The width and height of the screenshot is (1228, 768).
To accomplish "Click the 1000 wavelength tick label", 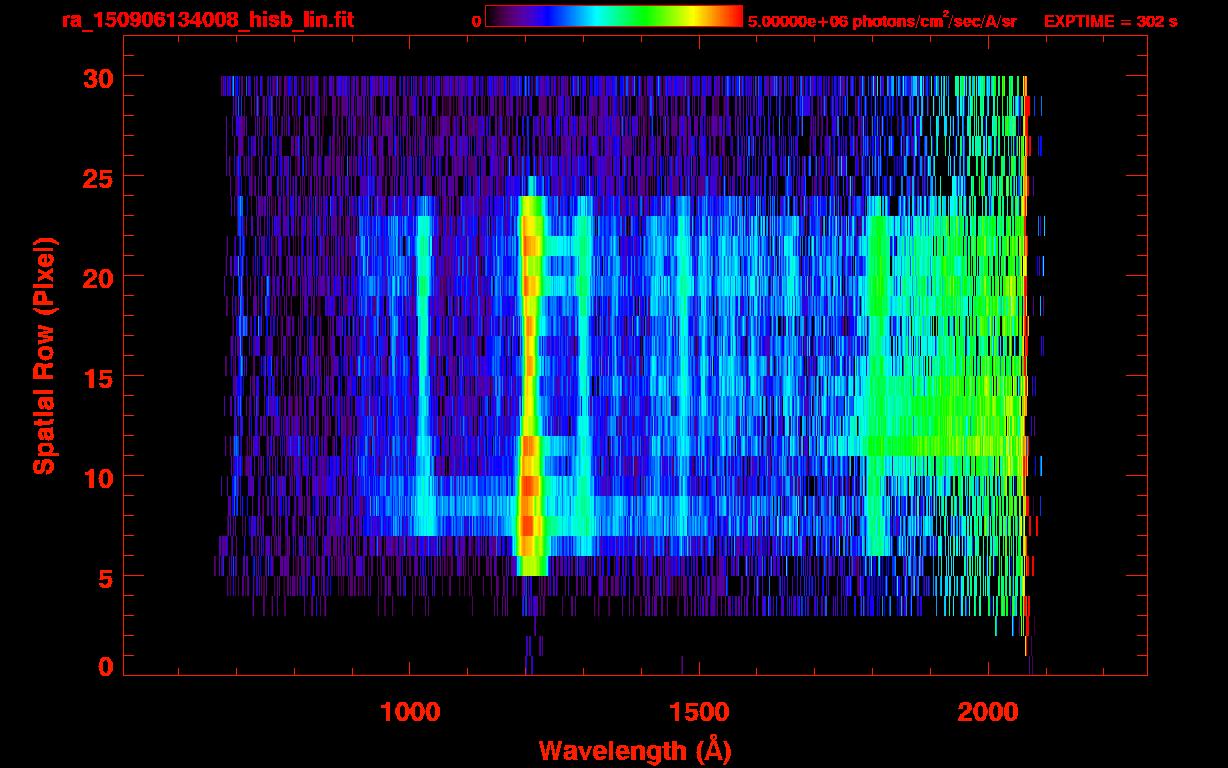I will click(409, 711).
